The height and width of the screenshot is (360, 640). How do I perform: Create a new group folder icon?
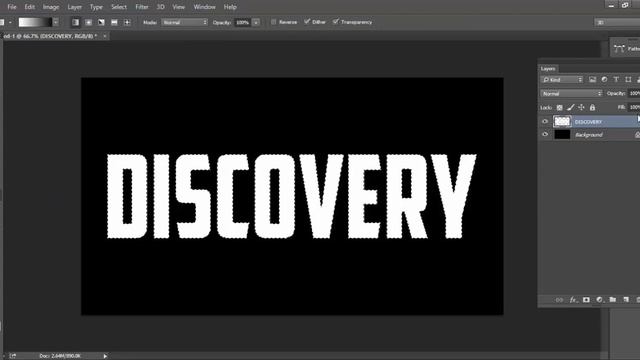612,300
